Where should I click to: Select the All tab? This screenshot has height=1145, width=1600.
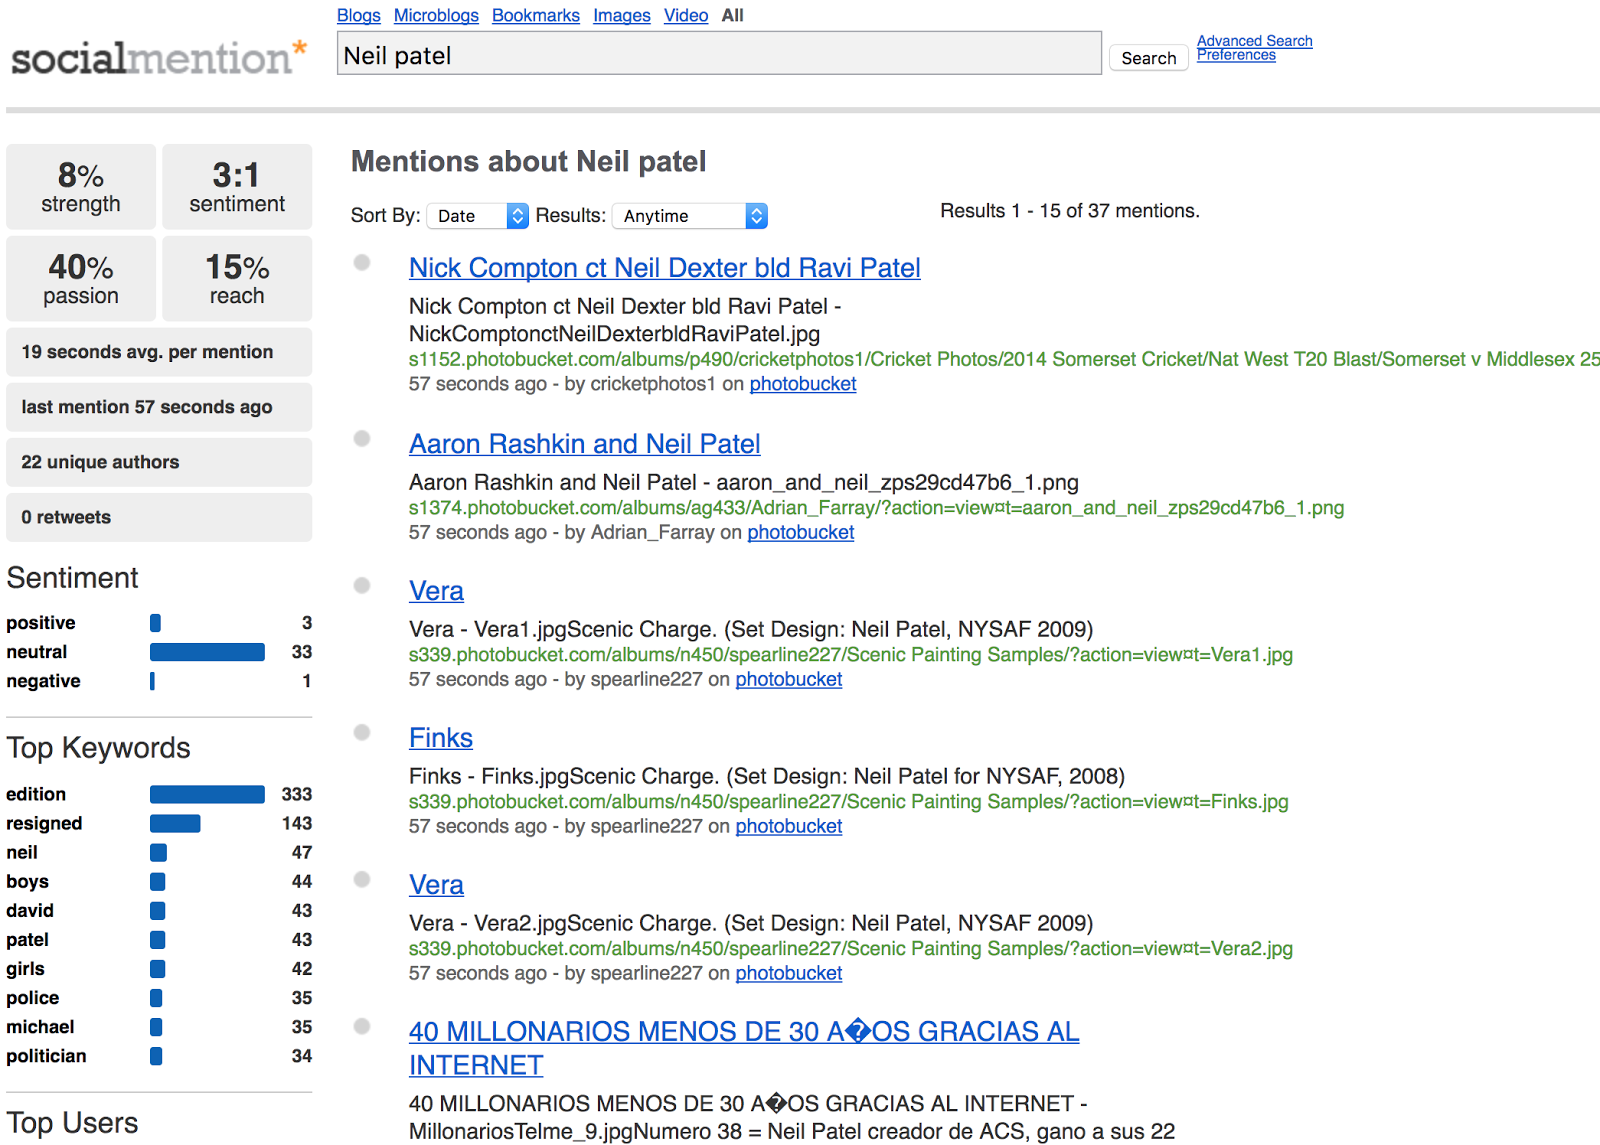click(733, 15)
